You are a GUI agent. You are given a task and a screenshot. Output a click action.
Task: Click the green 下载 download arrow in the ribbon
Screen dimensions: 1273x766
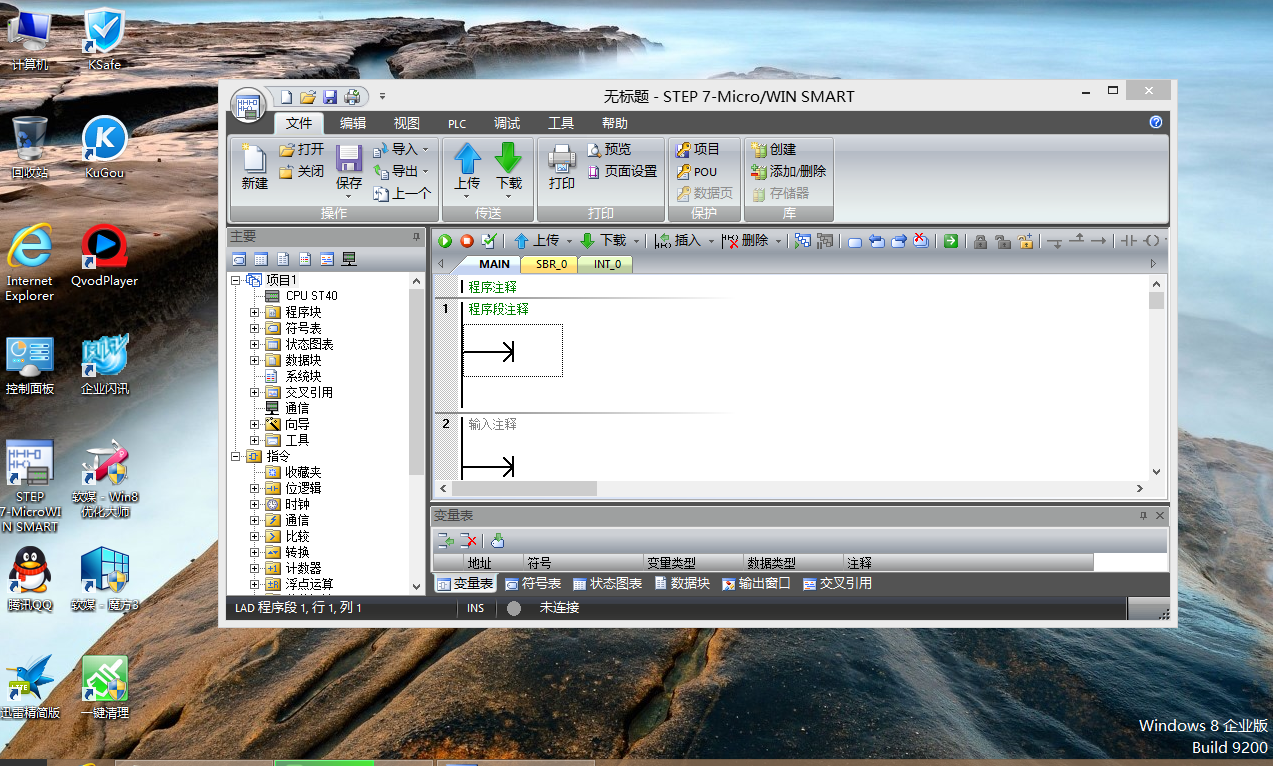click(x=509, y=158)
